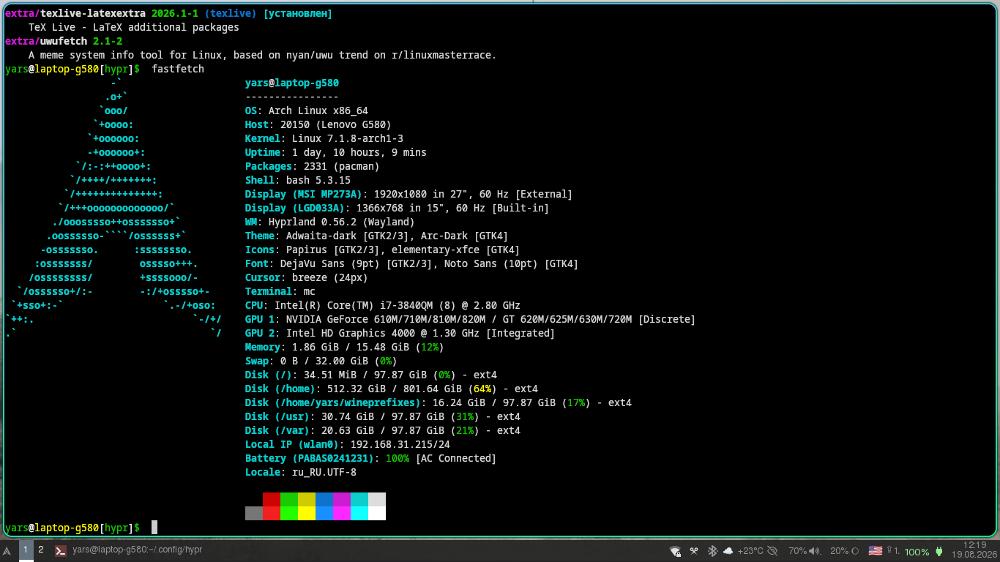Image resolution: width=1000 pixels, height=562 pixels.
Task: Click the 'Display (MSI MP273A)' line
Action: (x=409, y=194)
